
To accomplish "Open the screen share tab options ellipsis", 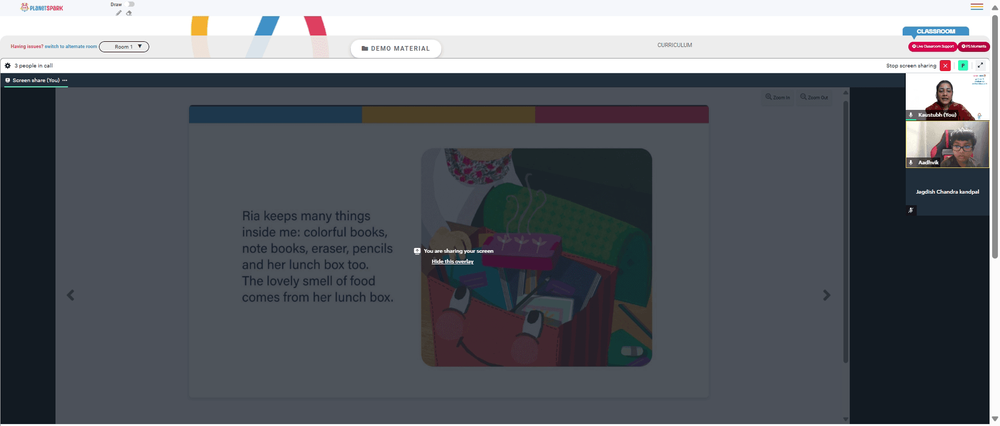I will [64, 80].
